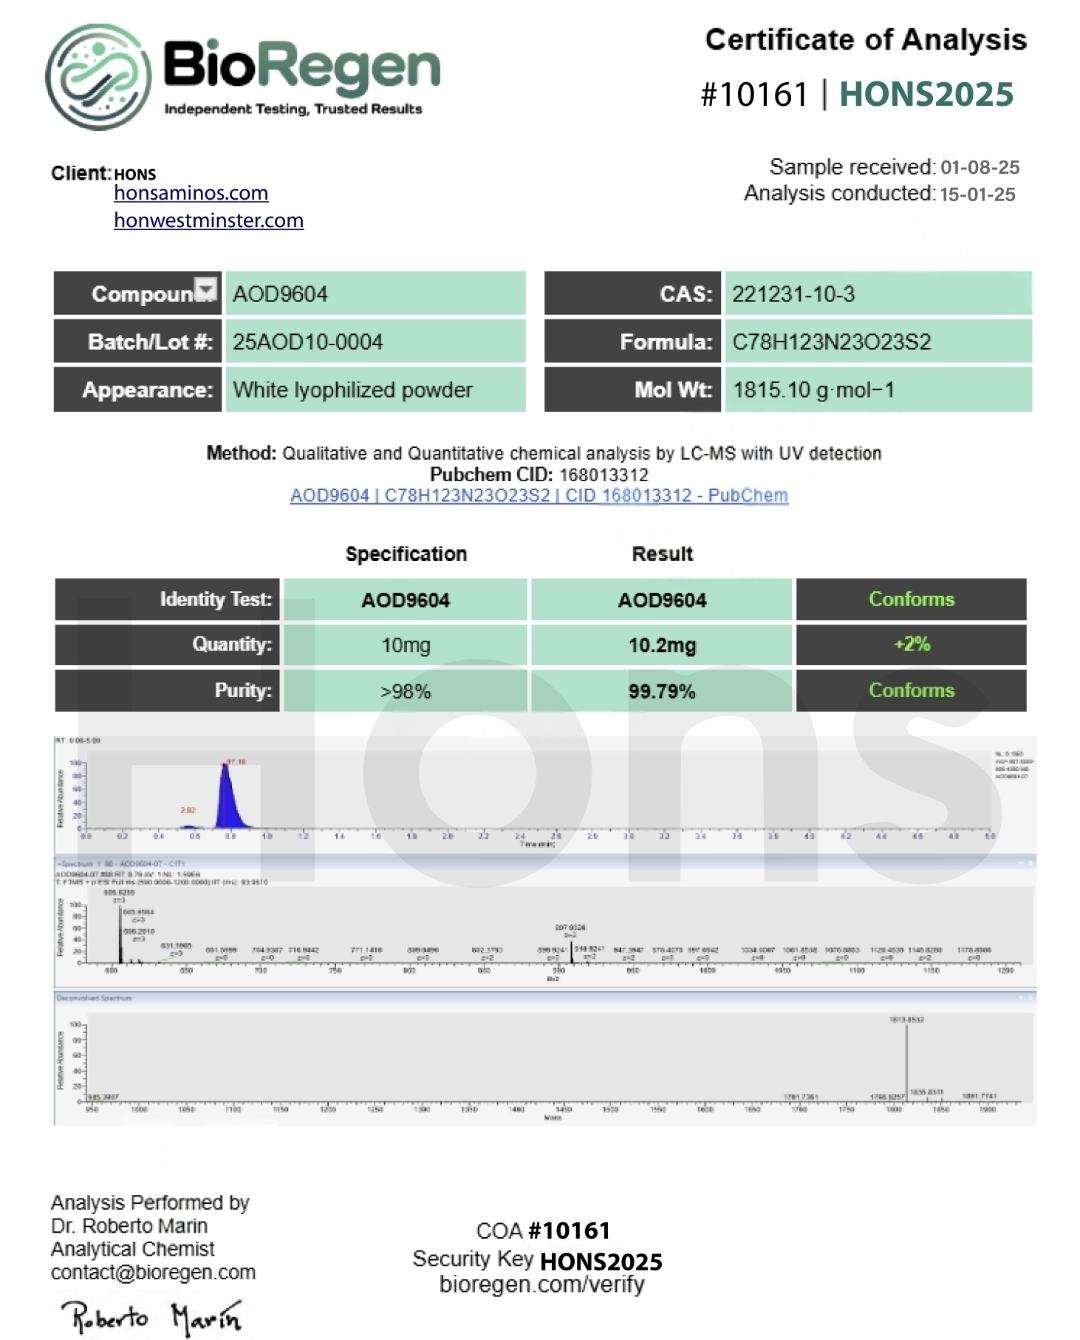Select "COA #10161" in the footer

tap(543, 1231)
